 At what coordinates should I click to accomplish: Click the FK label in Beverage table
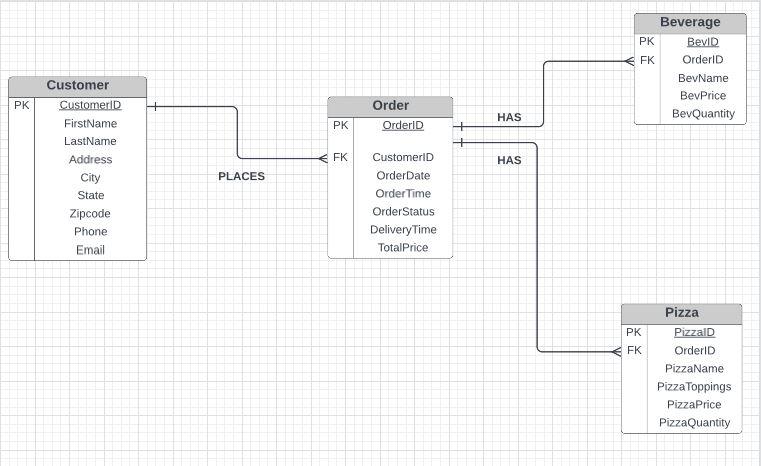point(647,60)
